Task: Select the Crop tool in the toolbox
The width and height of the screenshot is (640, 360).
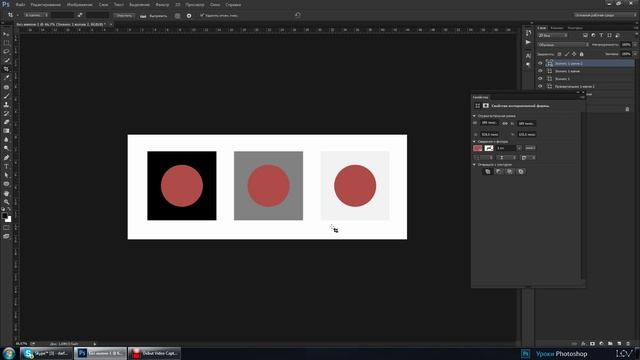Action: coord(6,69)
